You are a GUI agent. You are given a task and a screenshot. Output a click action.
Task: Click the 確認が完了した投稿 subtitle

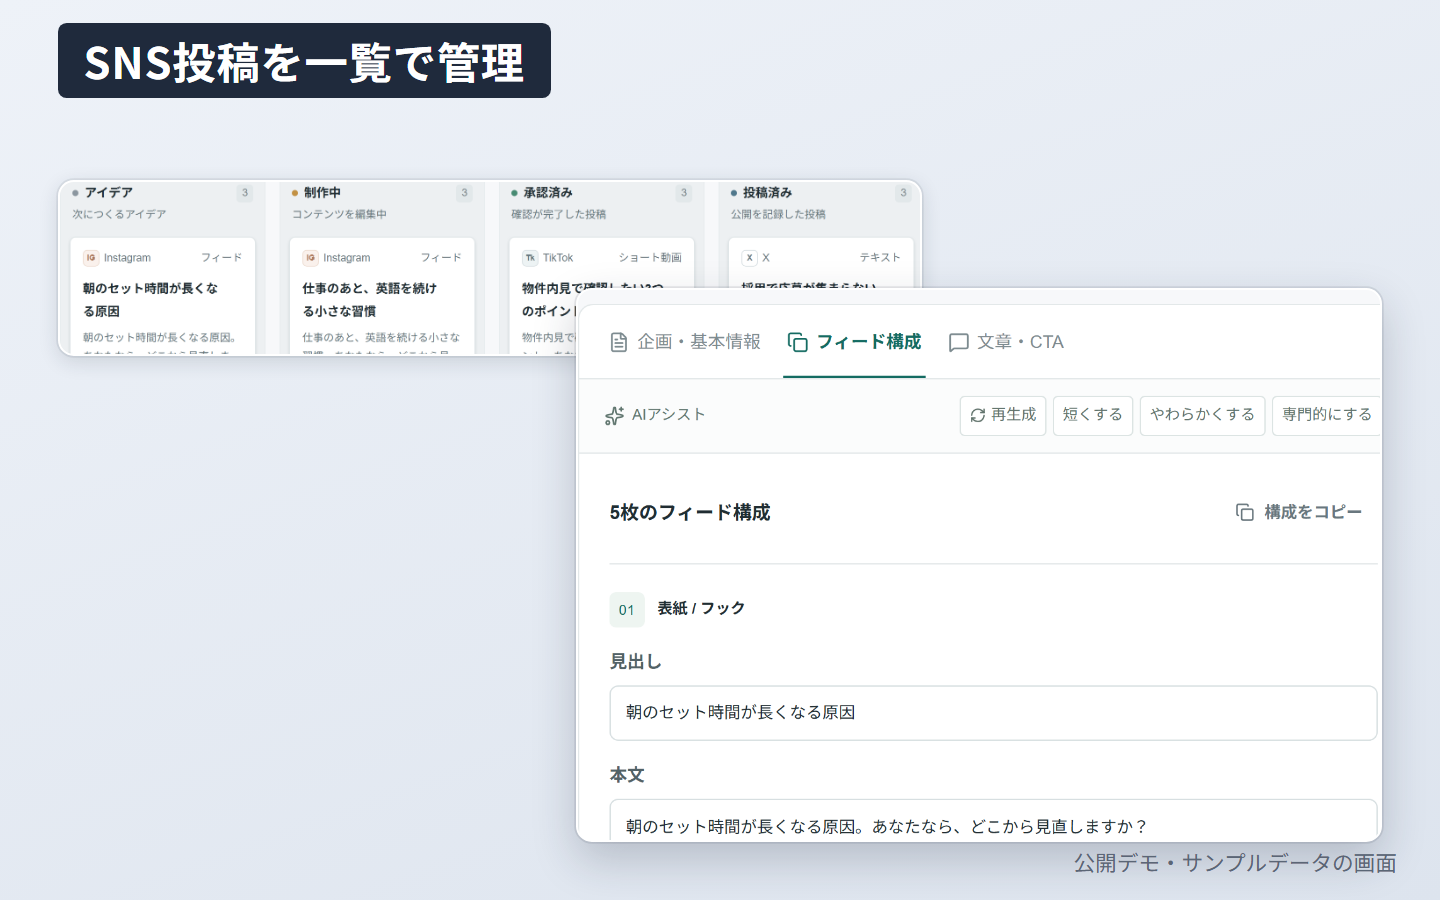(558, 214)
